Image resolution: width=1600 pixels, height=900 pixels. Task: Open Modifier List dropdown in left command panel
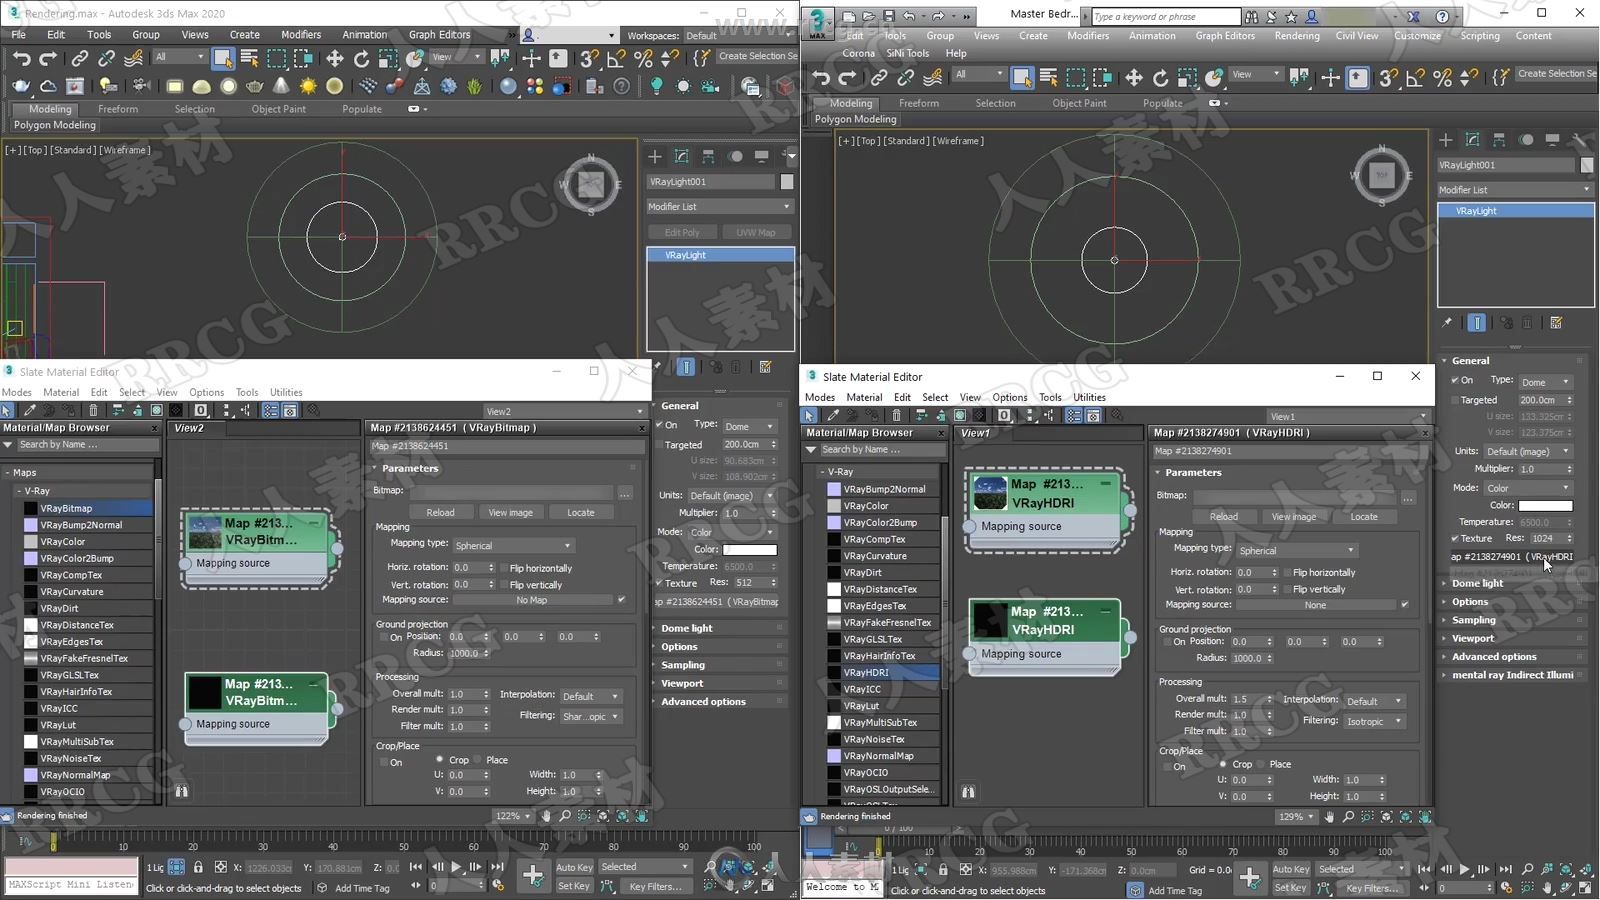coord(719,206)
